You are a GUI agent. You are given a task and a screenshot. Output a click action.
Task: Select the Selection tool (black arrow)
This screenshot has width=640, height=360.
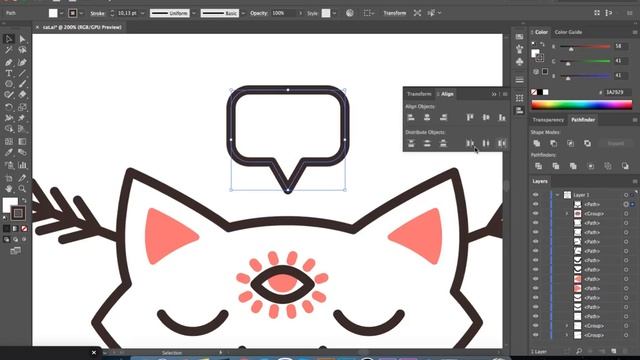click(x=9, y=39)
